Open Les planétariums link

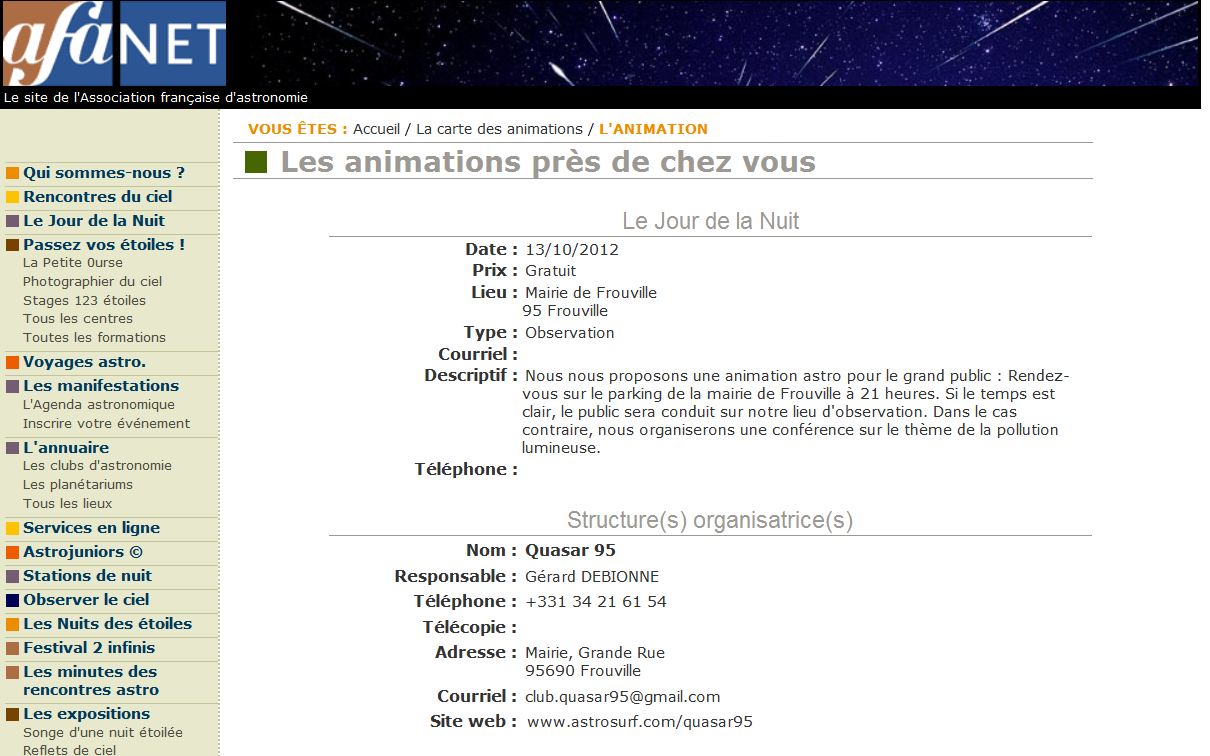[78, 485]
